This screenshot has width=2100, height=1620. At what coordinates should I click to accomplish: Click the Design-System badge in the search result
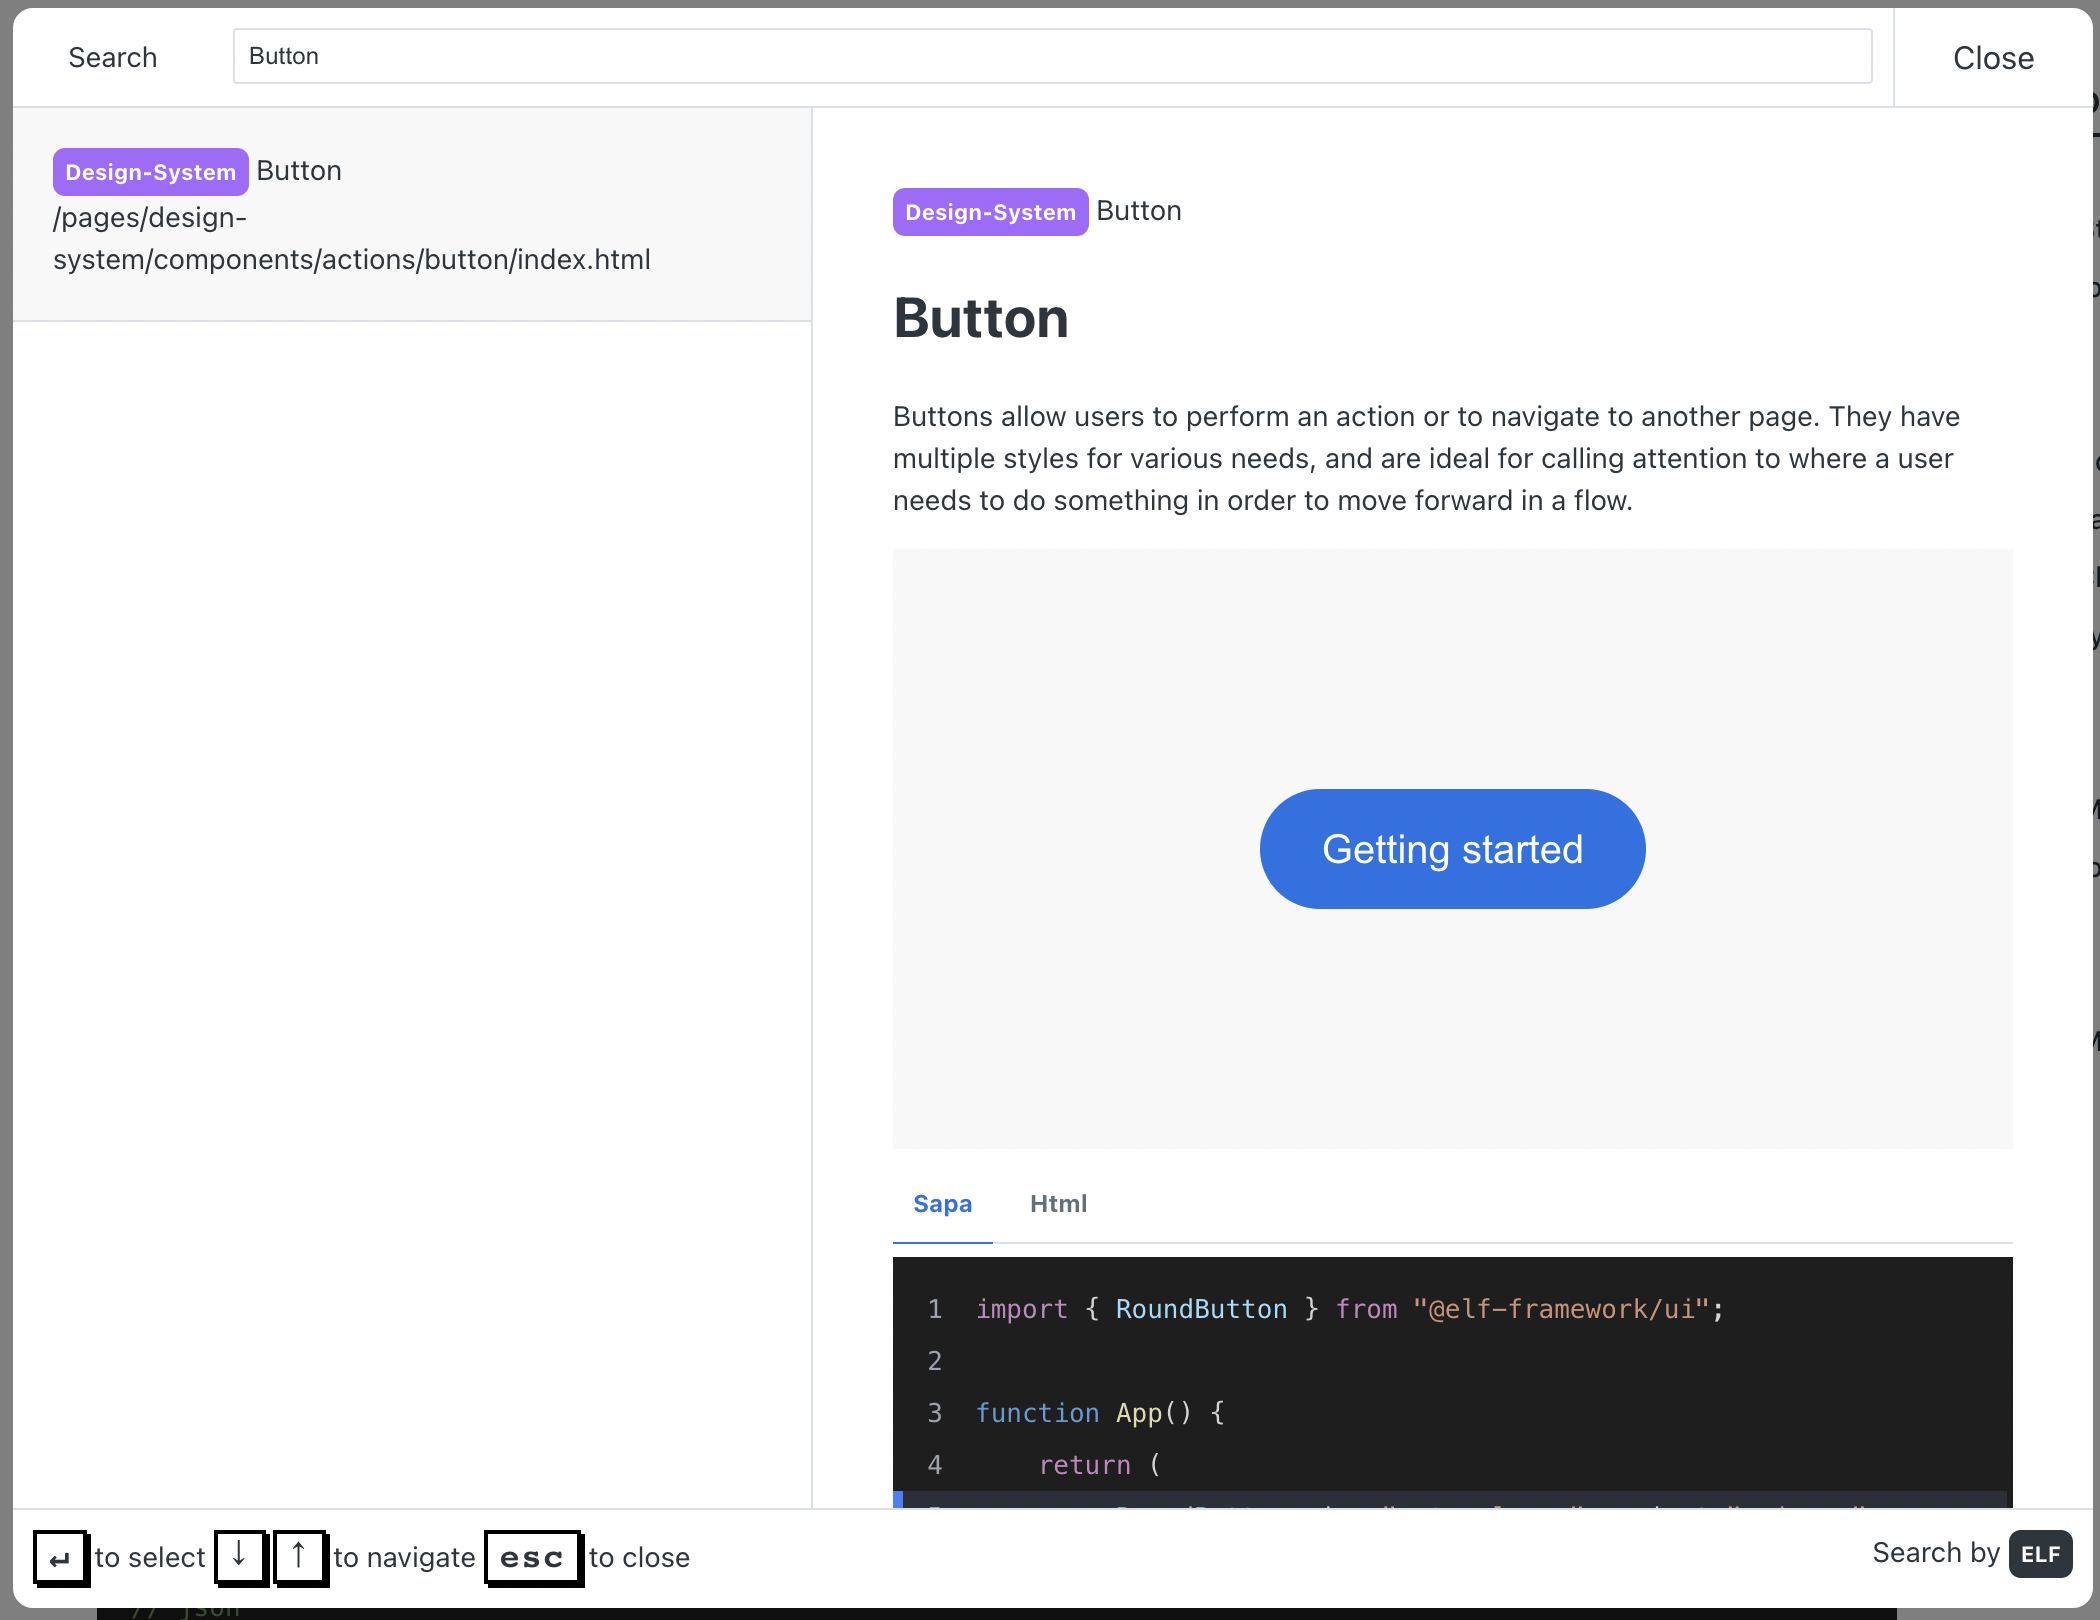(x=150, y=171)
